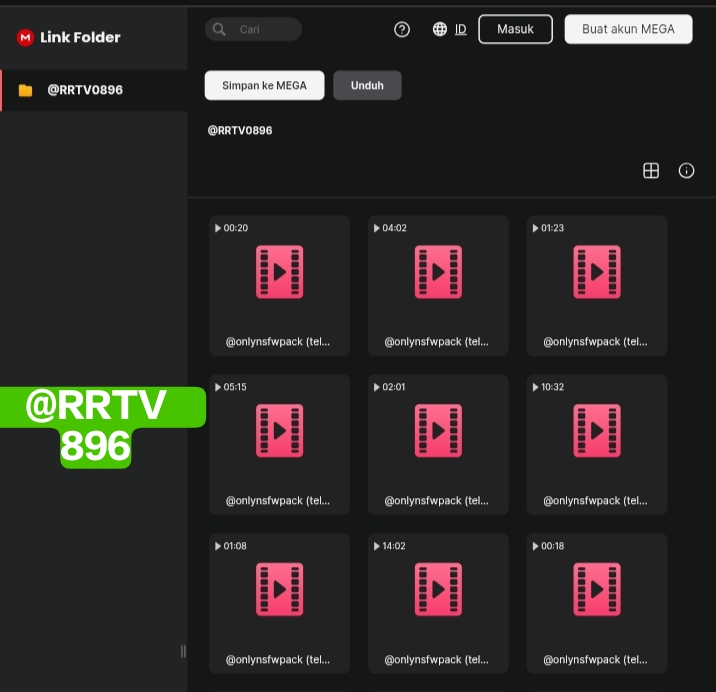Click the sidebar resize handle
Screen dimensions: 716x692
click(183, 651)
